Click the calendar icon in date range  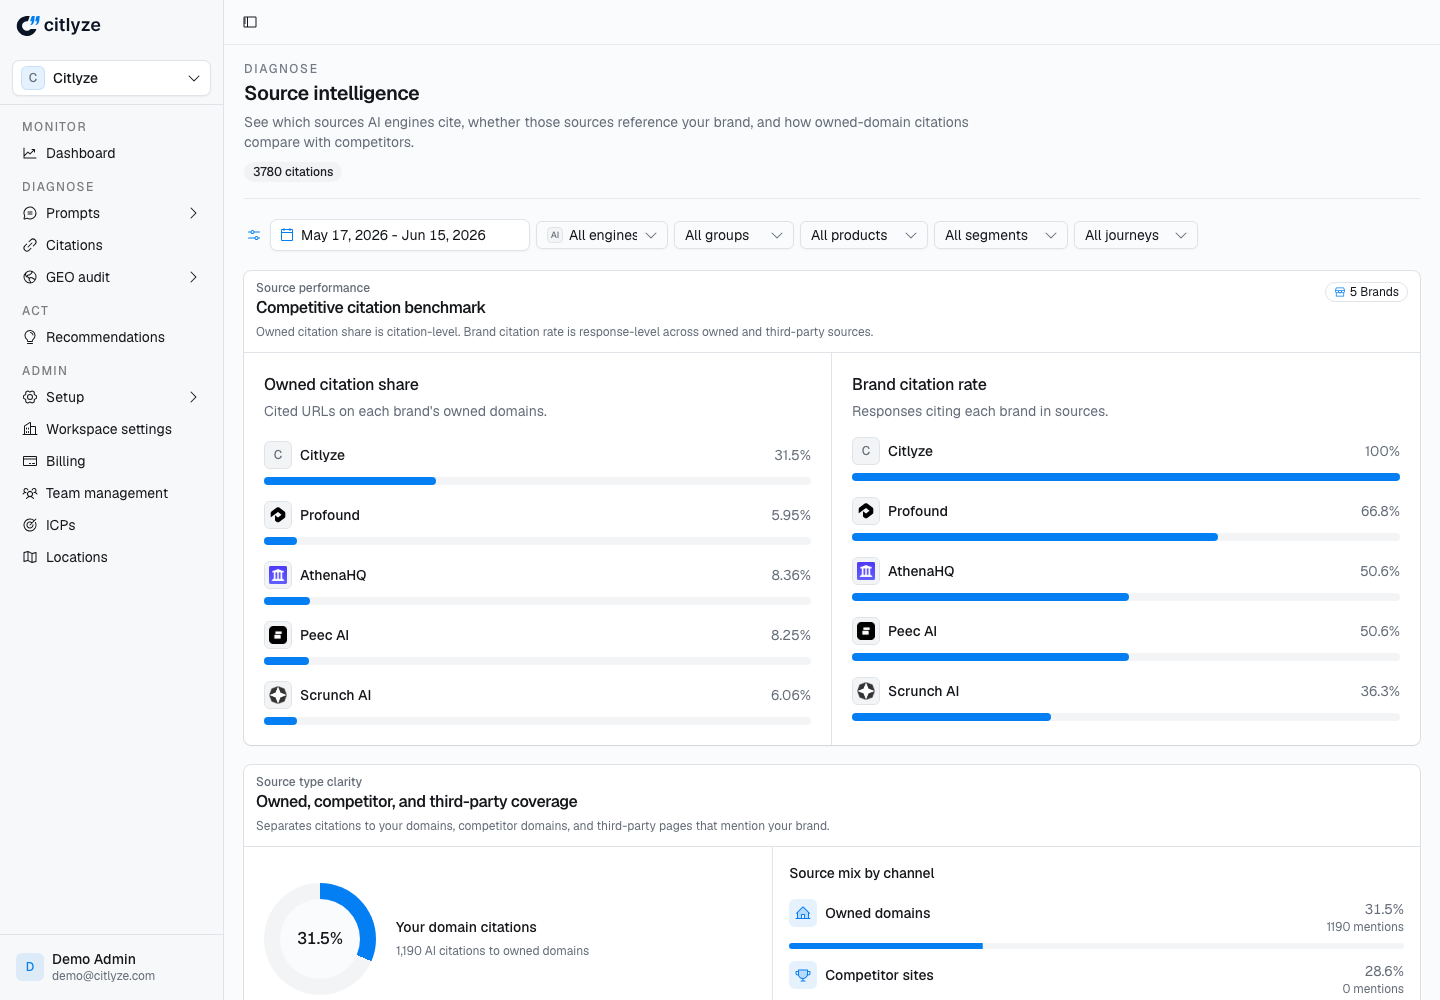pyautogui.click(x=287, y=235)
